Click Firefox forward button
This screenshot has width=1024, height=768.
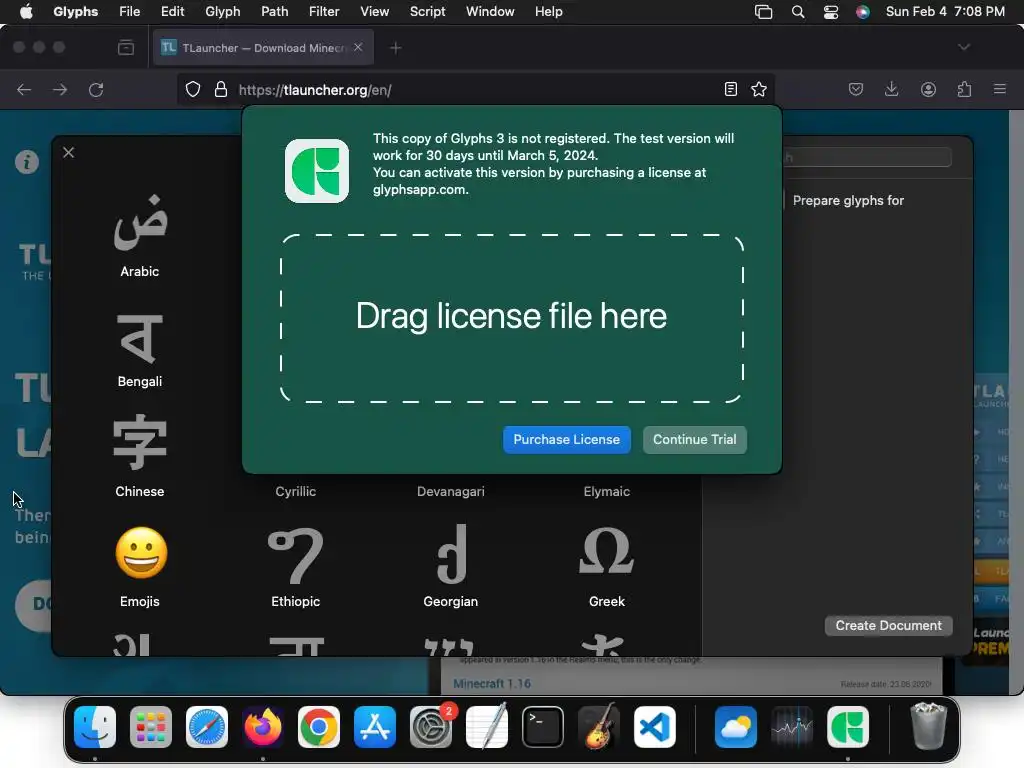pos(60,89)
